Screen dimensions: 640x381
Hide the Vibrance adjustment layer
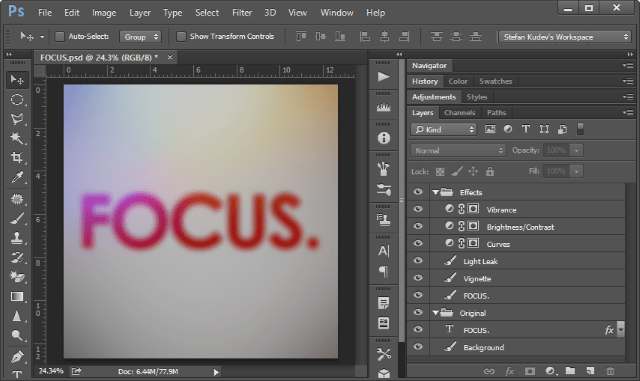[x=418, y=209]
